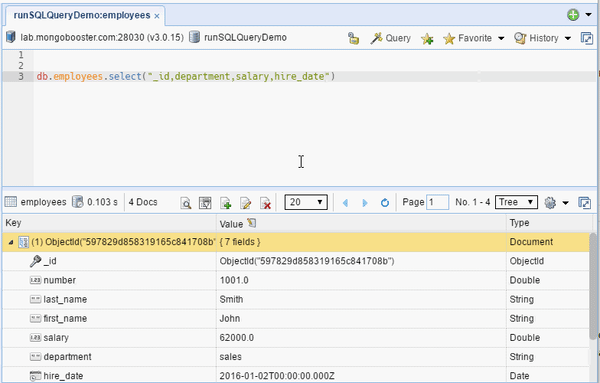Select the hire_date field row
This screenshot has width=600, height=383.
296,375
